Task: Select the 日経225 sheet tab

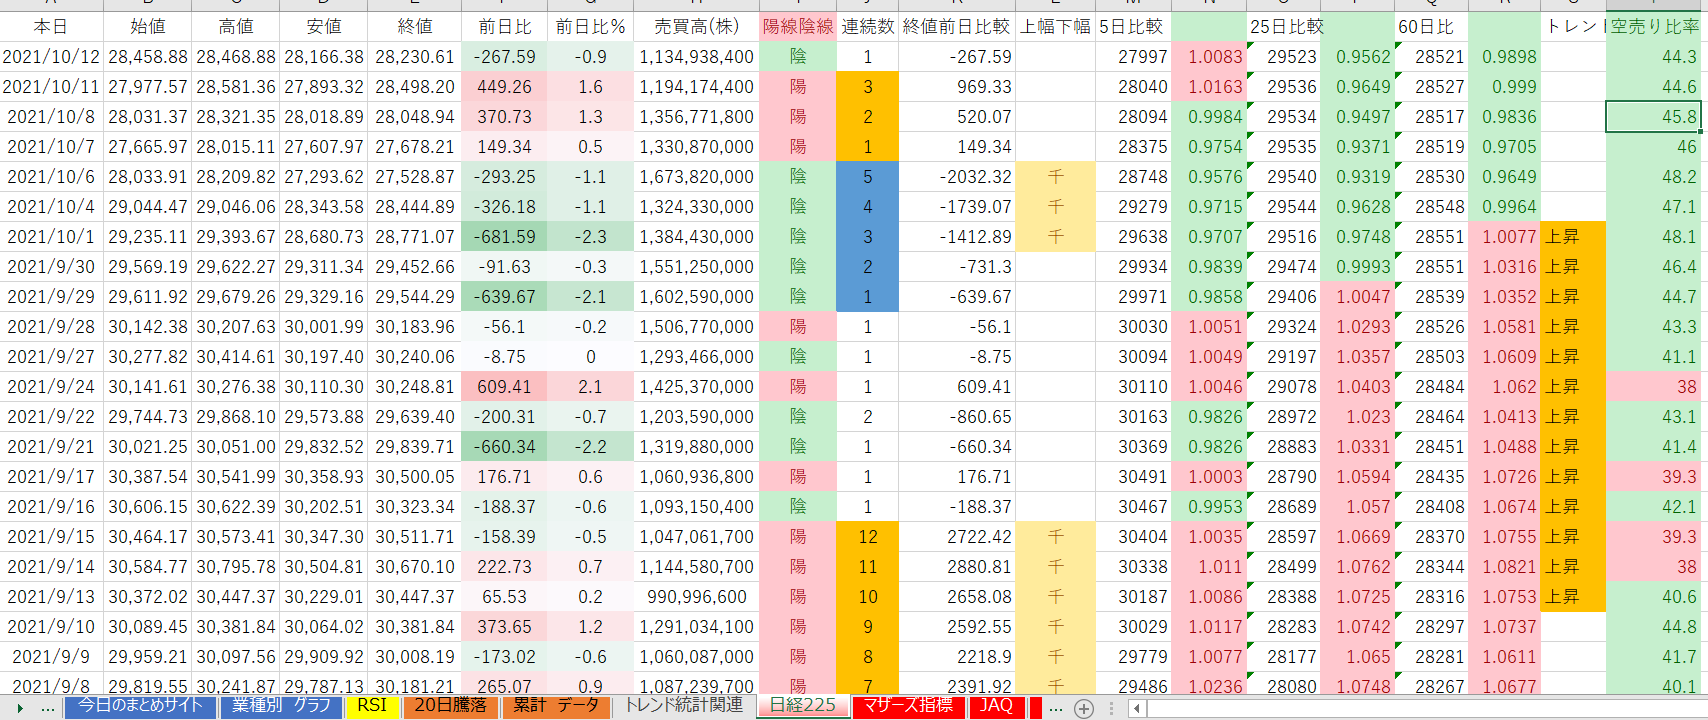Action: [x=802, y=706]
